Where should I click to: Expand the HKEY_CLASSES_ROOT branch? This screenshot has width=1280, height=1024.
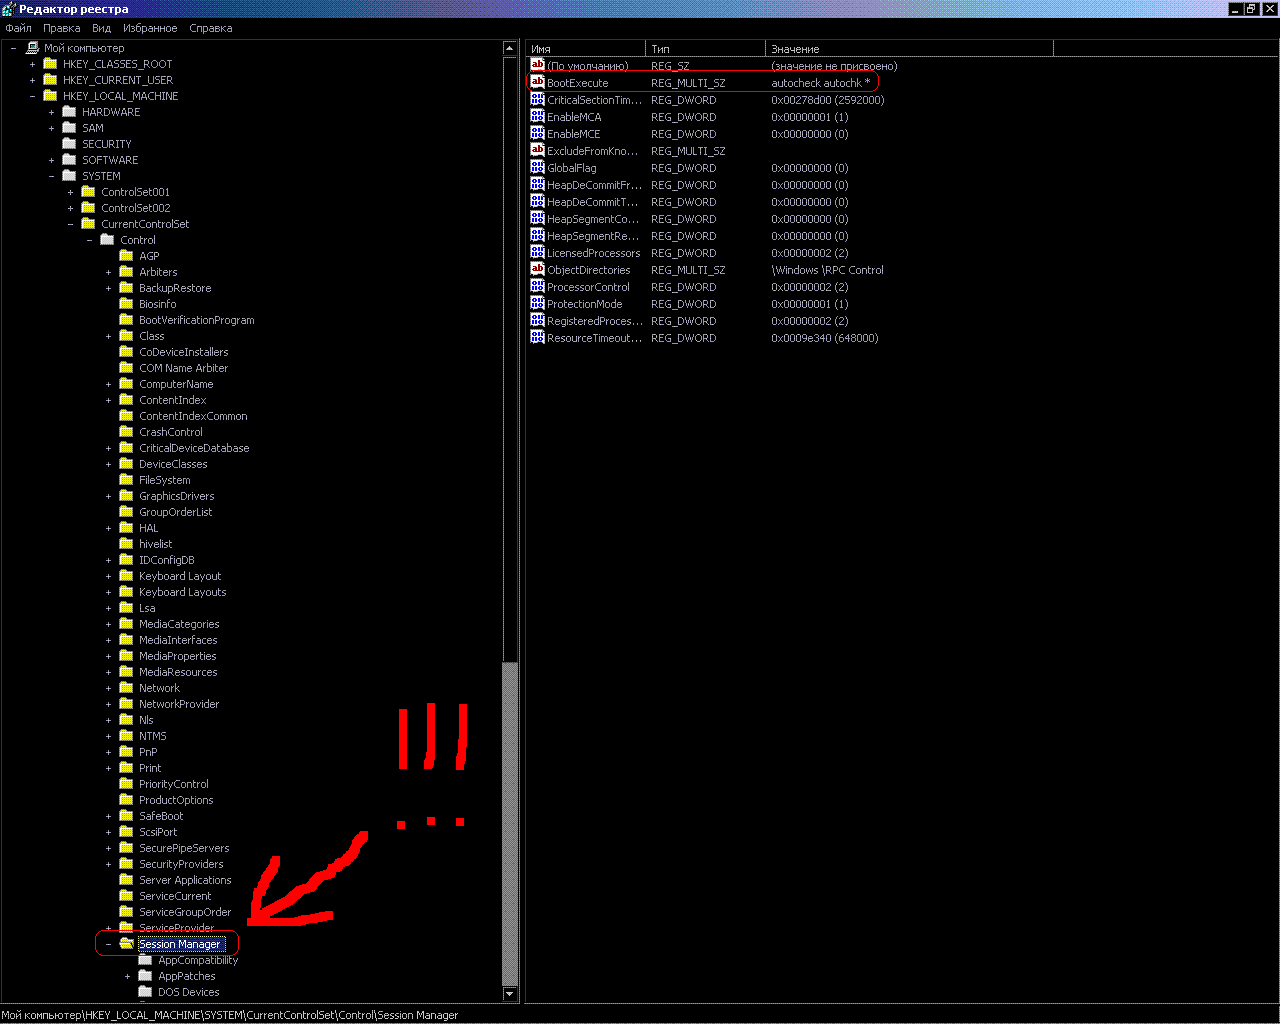click(32, 64)
